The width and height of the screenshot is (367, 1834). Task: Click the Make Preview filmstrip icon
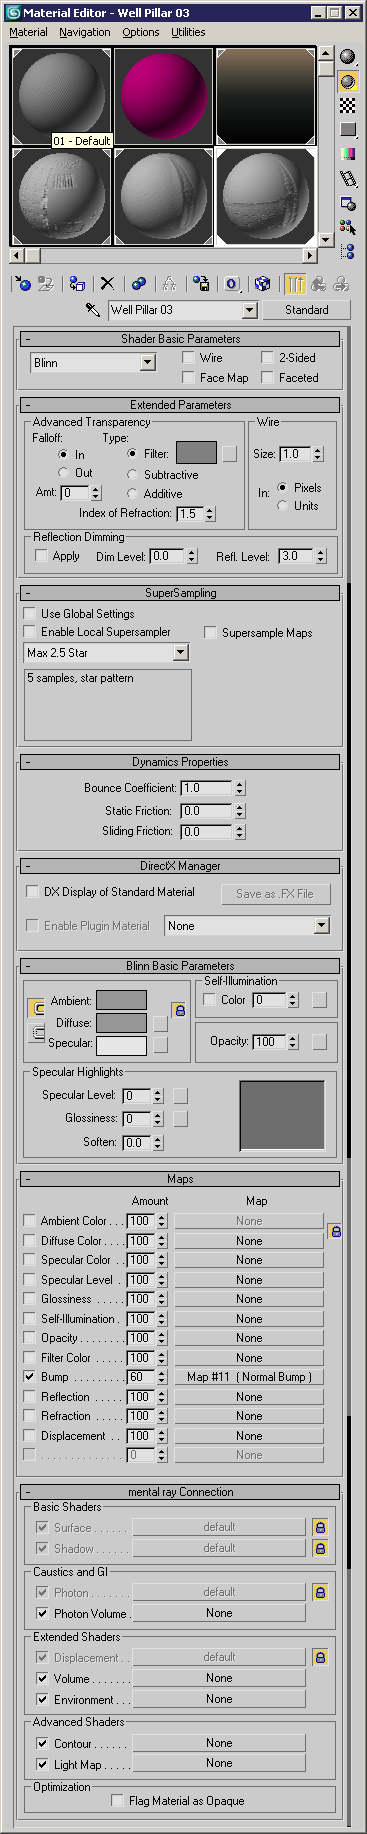tap(348, 179)
